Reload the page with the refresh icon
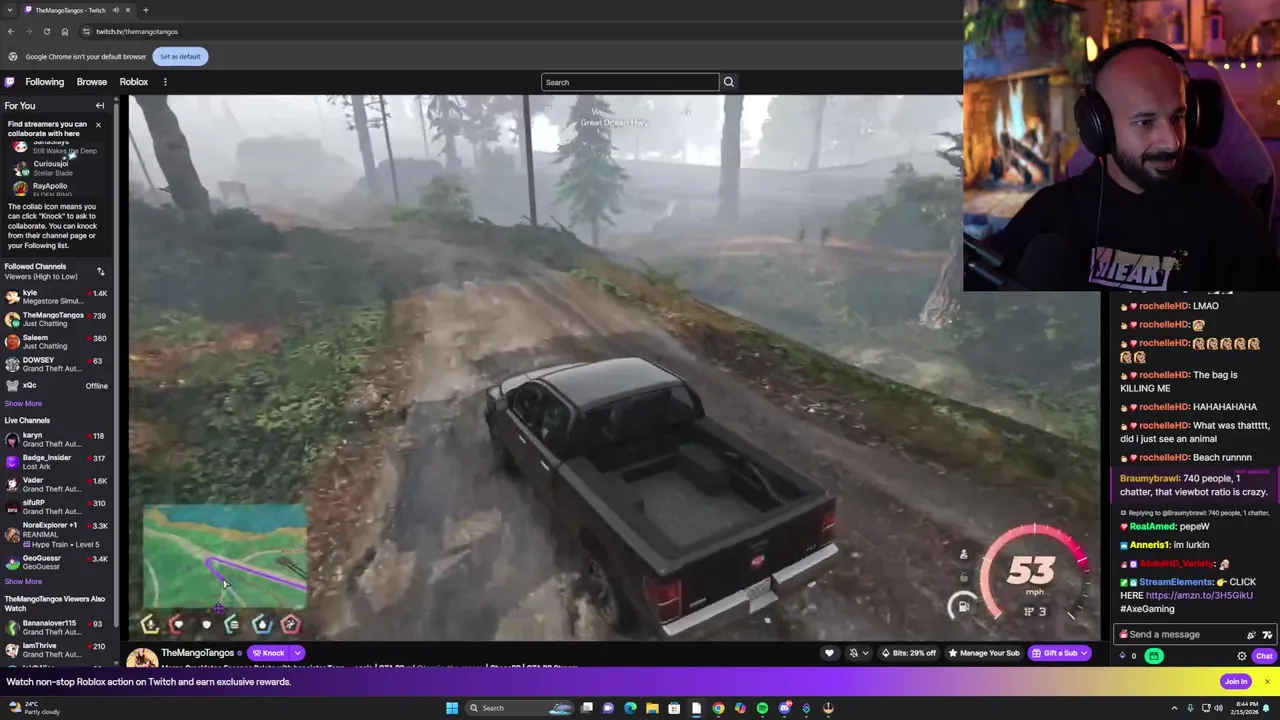This screenshot has height=720, width=1280. click(46, 32)
